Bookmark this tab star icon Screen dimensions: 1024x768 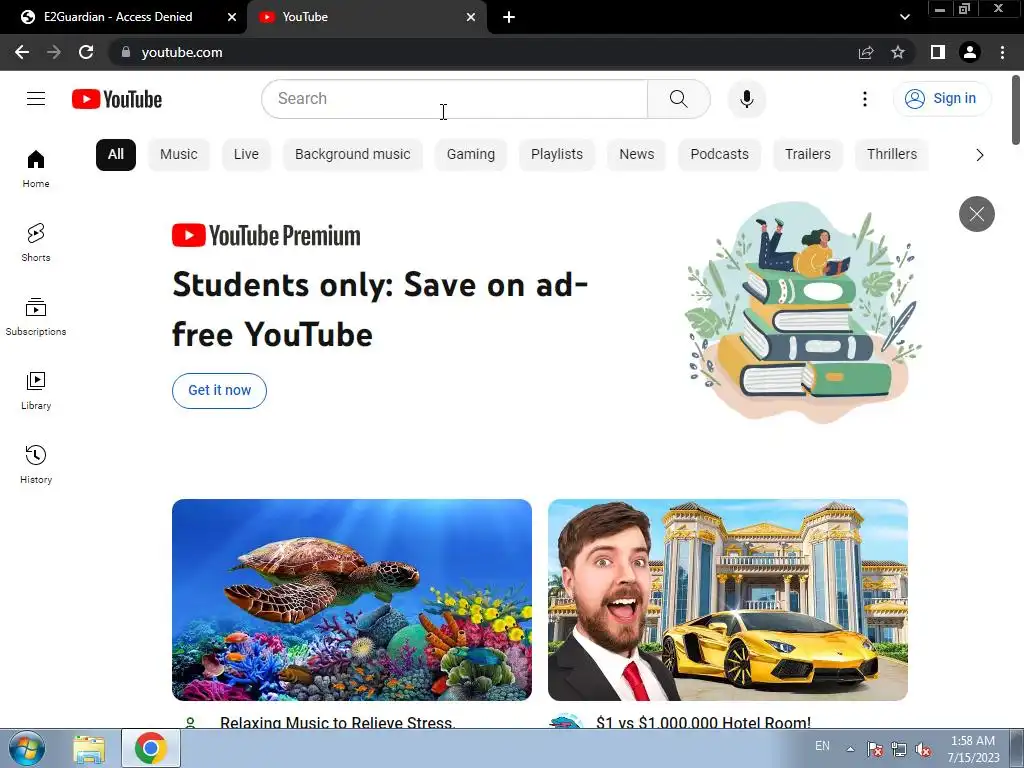click(x=898, y=52)
